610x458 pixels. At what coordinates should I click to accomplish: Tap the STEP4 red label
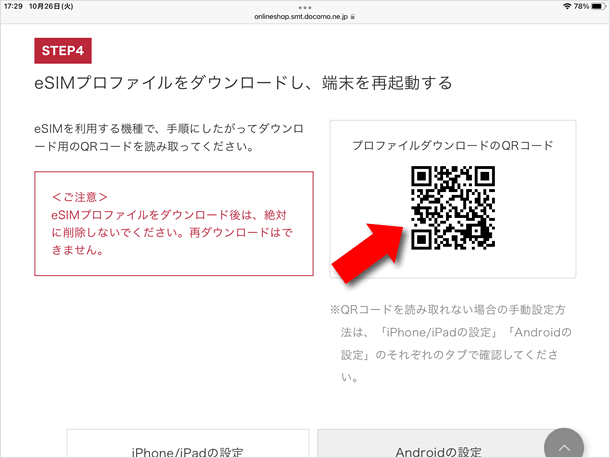pyautogui.click(x=63, y=51)
